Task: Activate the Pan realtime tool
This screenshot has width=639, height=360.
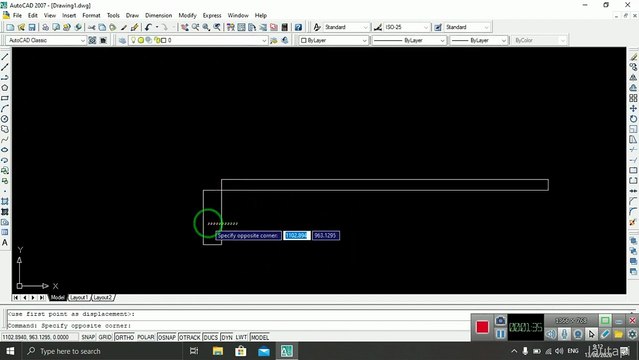Action: [185, 27]
